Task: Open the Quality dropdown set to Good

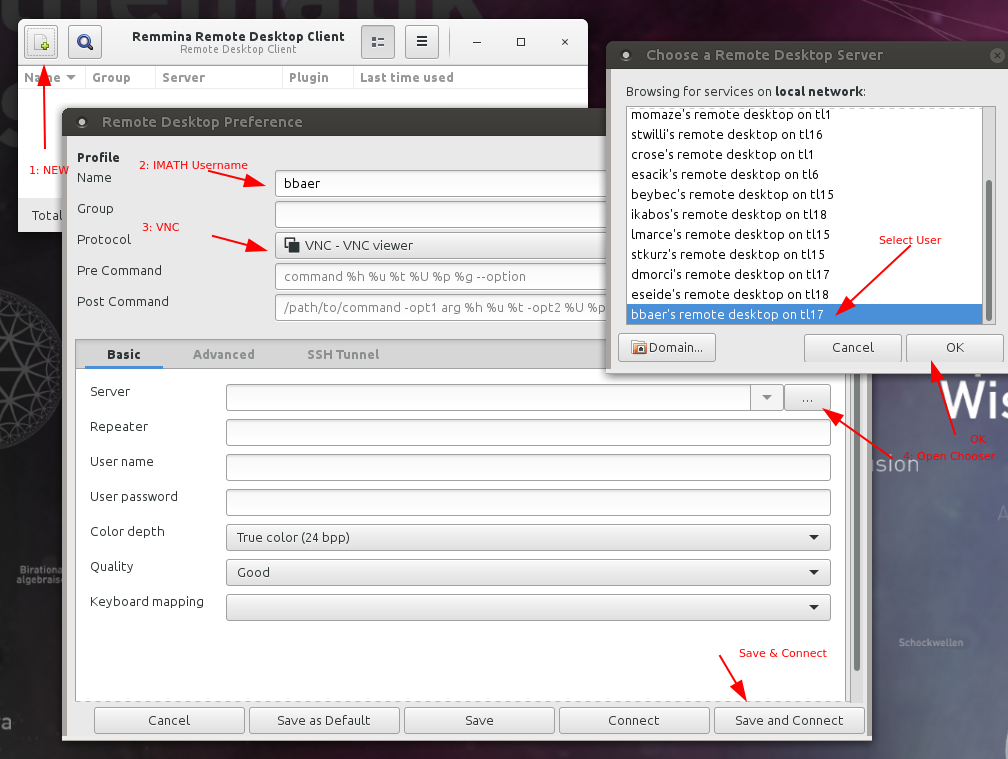Action: [x=528, y=572]
